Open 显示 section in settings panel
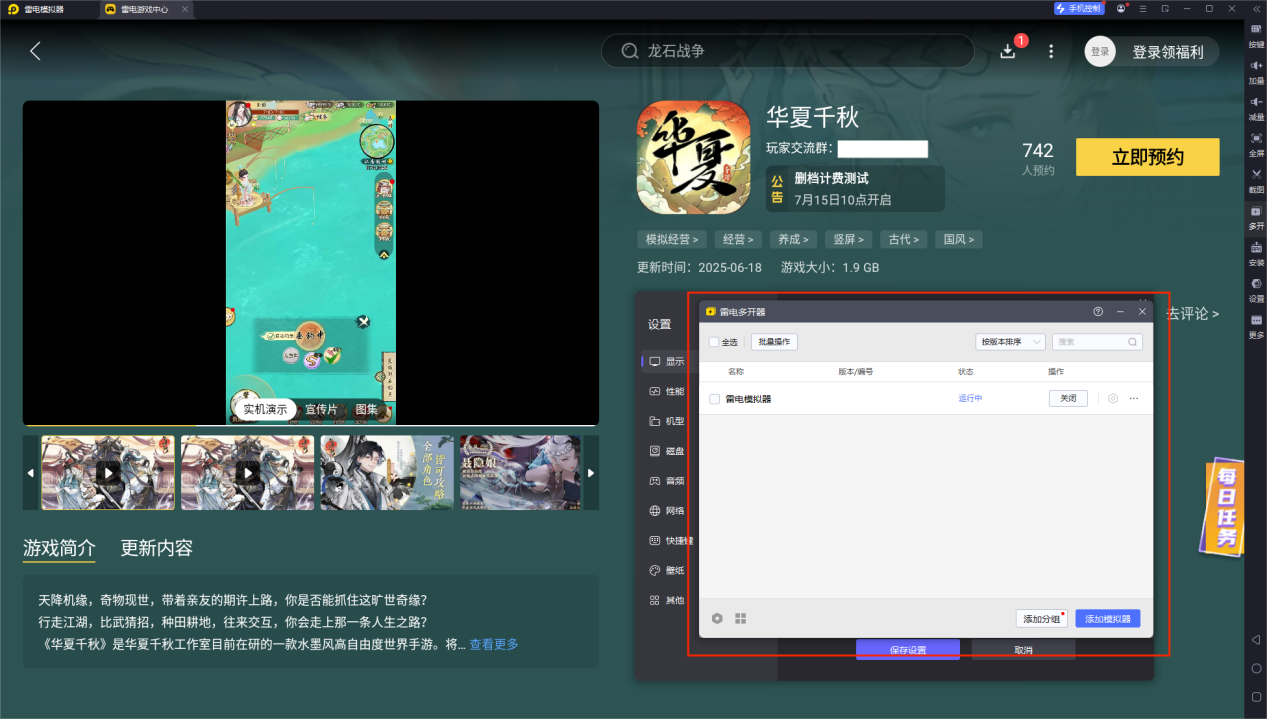 point(667,361)
